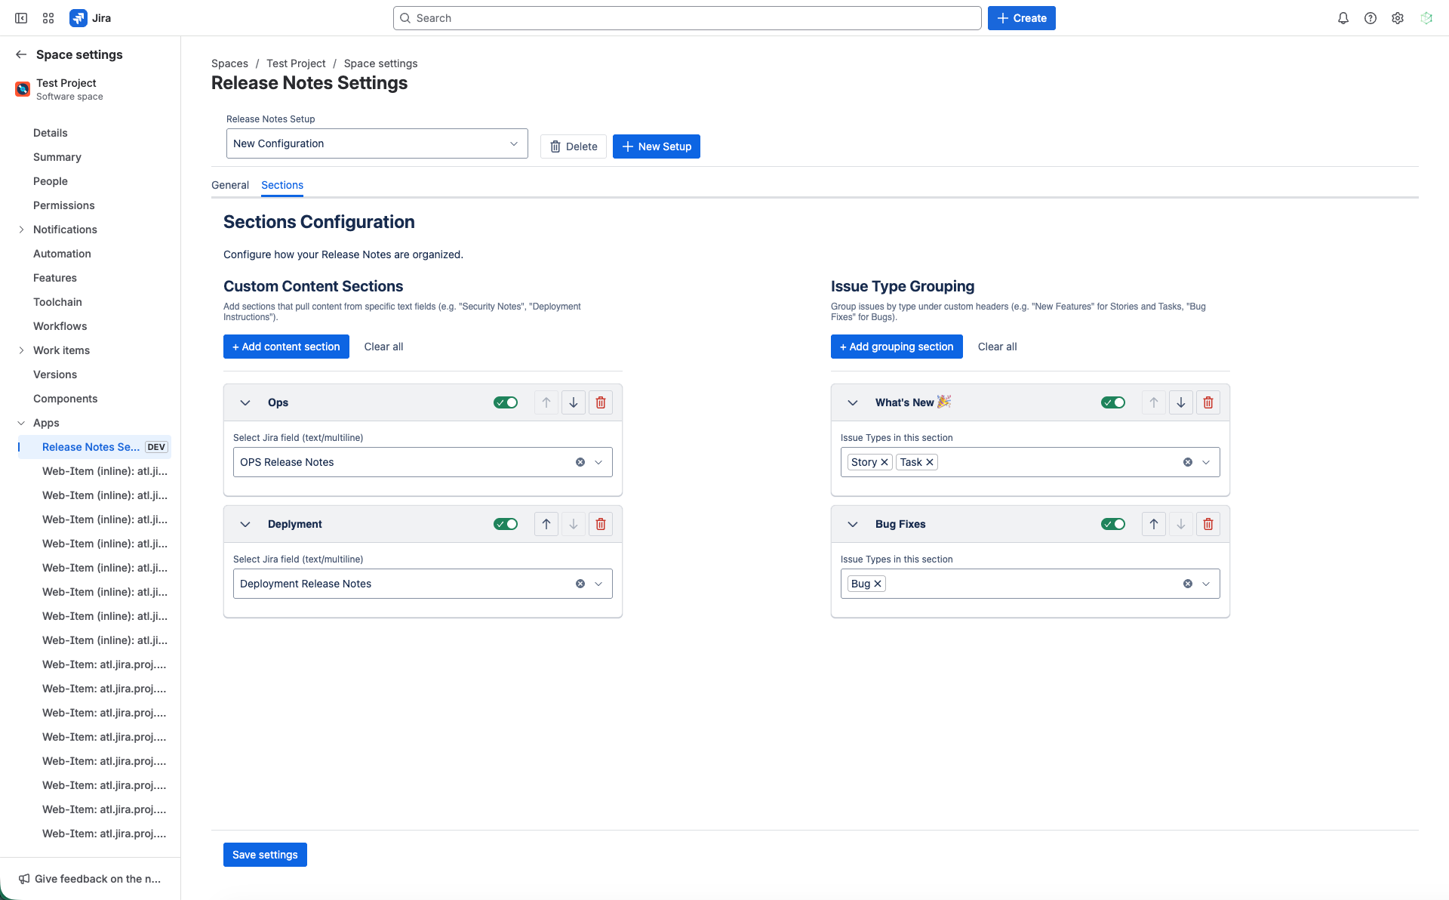Delete the Ops content section
The width and height of the screenshot is (1449, 900).
(600, 403)
